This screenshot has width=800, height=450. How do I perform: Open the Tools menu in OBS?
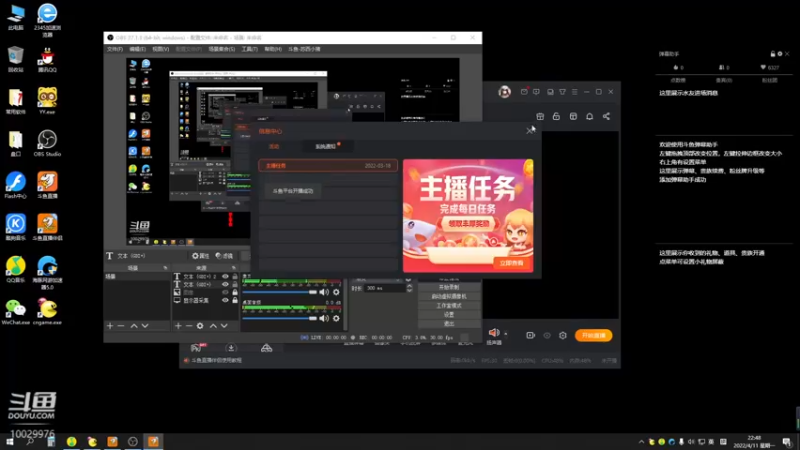coord(249,49)
